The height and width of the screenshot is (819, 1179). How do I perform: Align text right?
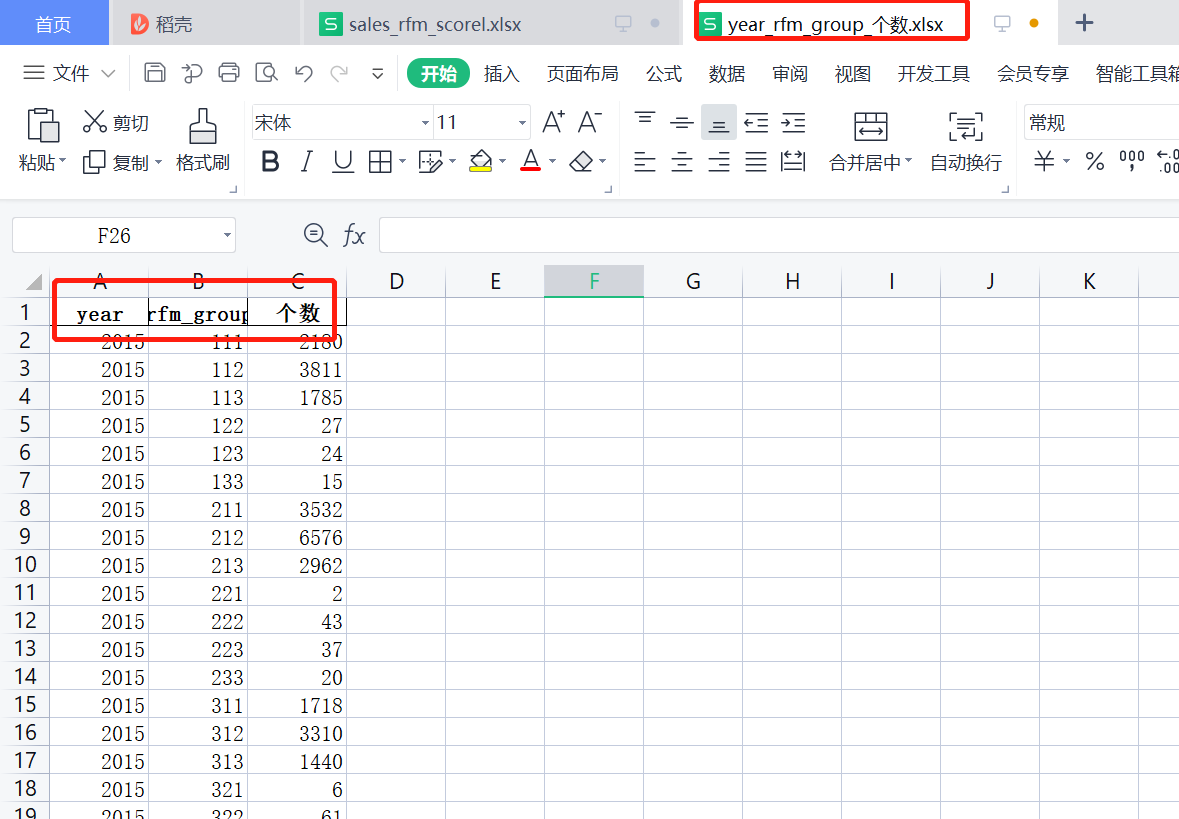719,162
